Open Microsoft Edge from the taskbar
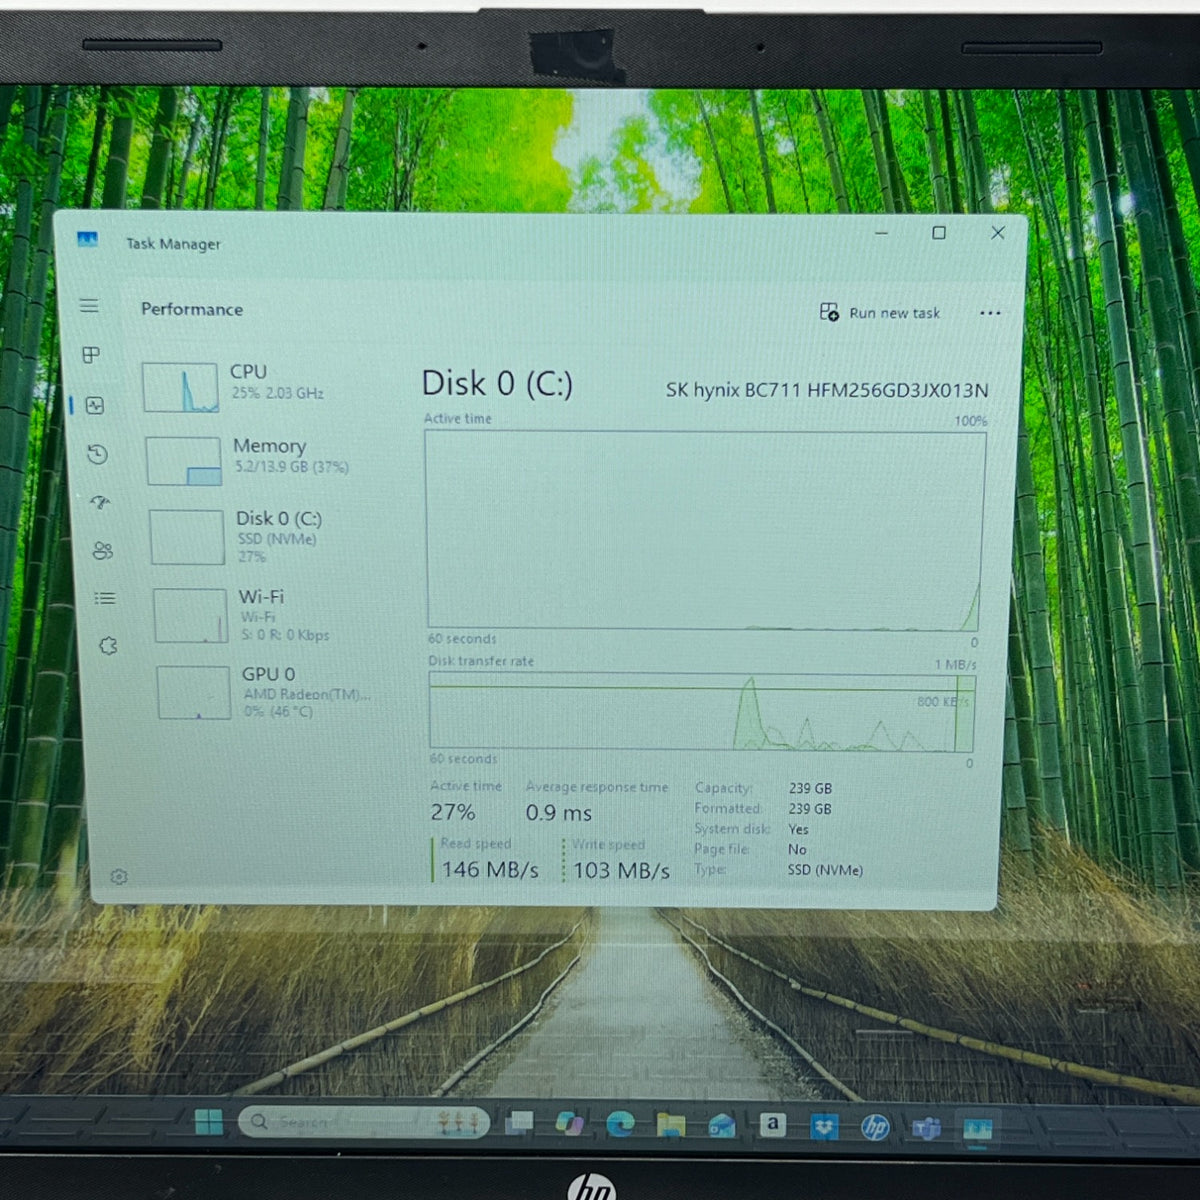This screenshot has height=1200, width=1200. [620, 1125]
